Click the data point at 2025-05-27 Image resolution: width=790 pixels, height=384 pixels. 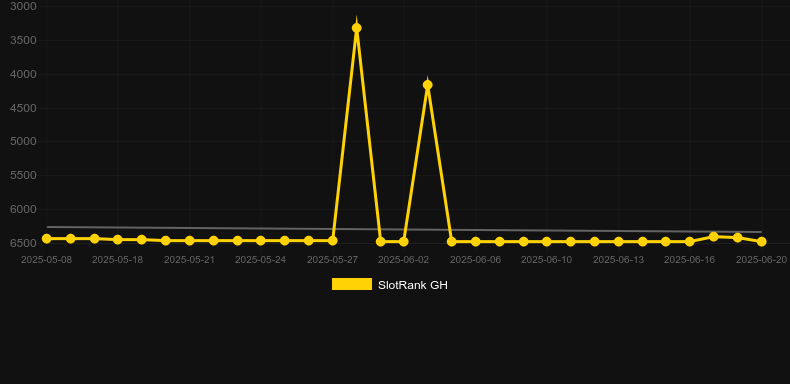pyautogui.click(x=333, y=240)
